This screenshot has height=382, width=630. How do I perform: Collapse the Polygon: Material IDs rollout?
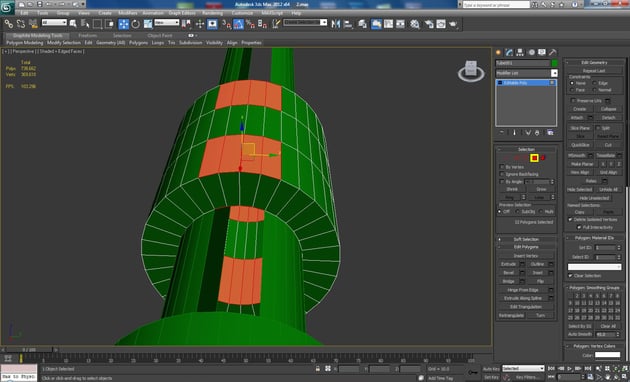pos(594,238)
